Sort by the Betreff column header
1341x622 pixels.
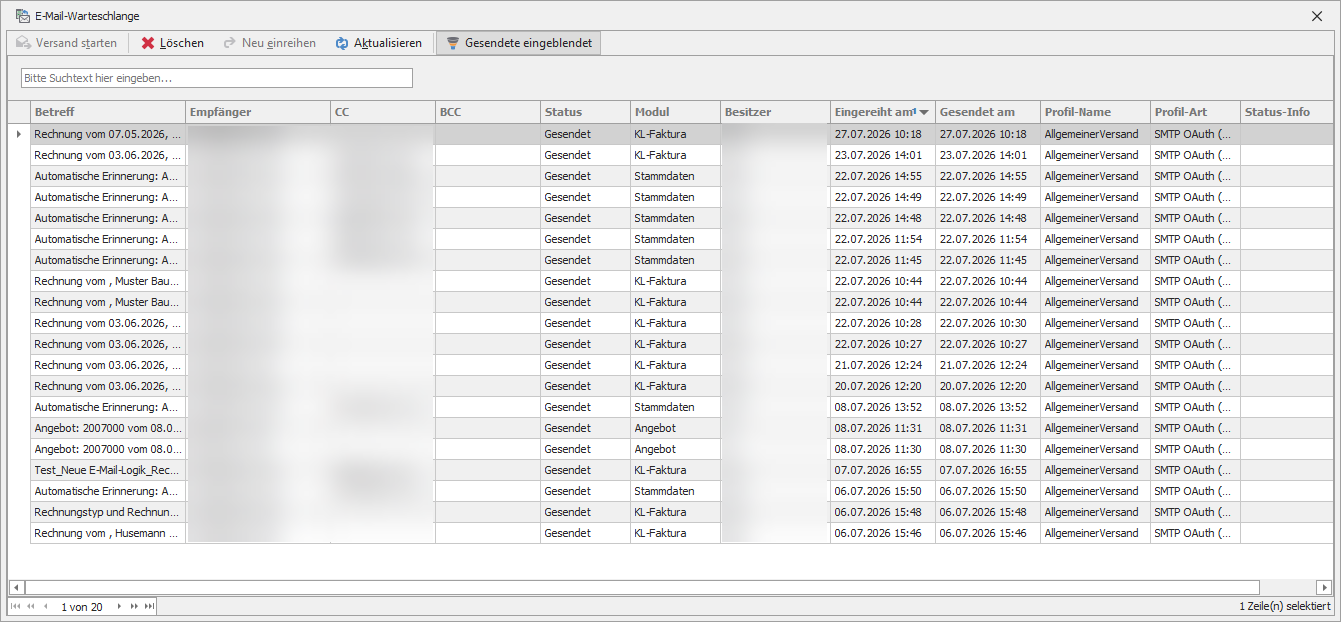click(x=107, y=112)
